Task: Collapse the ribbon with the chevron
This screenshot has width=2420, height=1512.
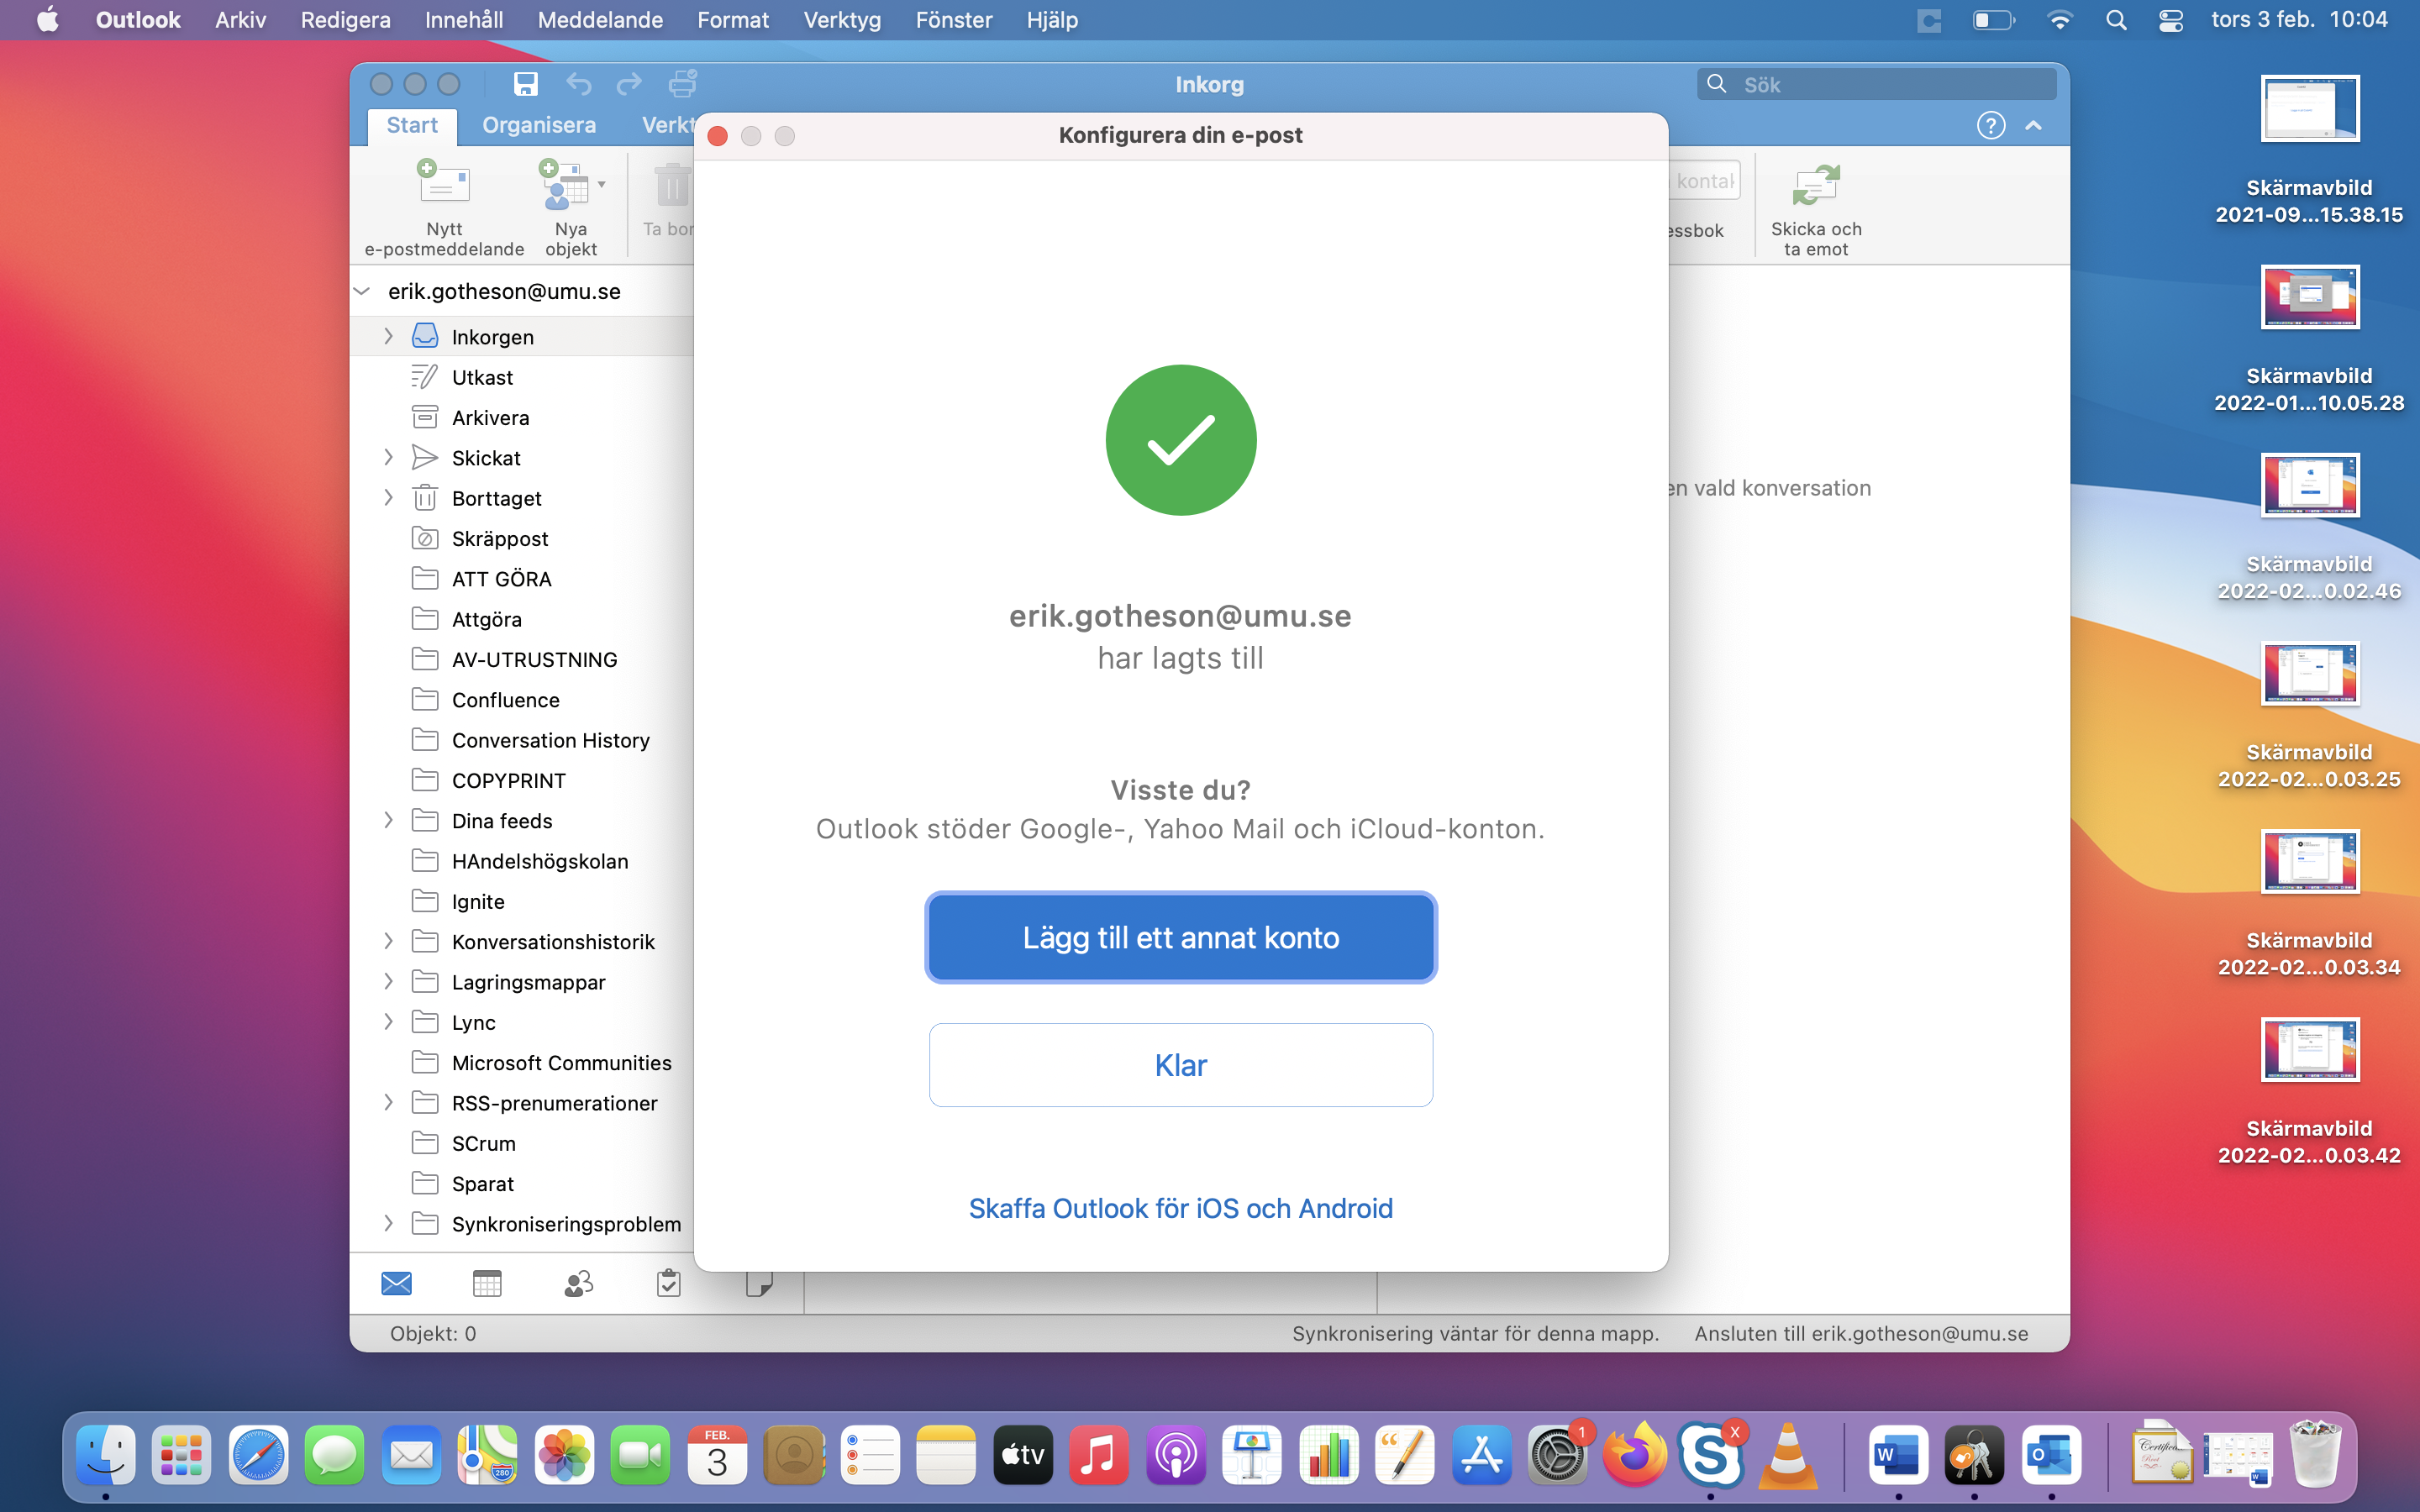Action: coord(2033,125)
